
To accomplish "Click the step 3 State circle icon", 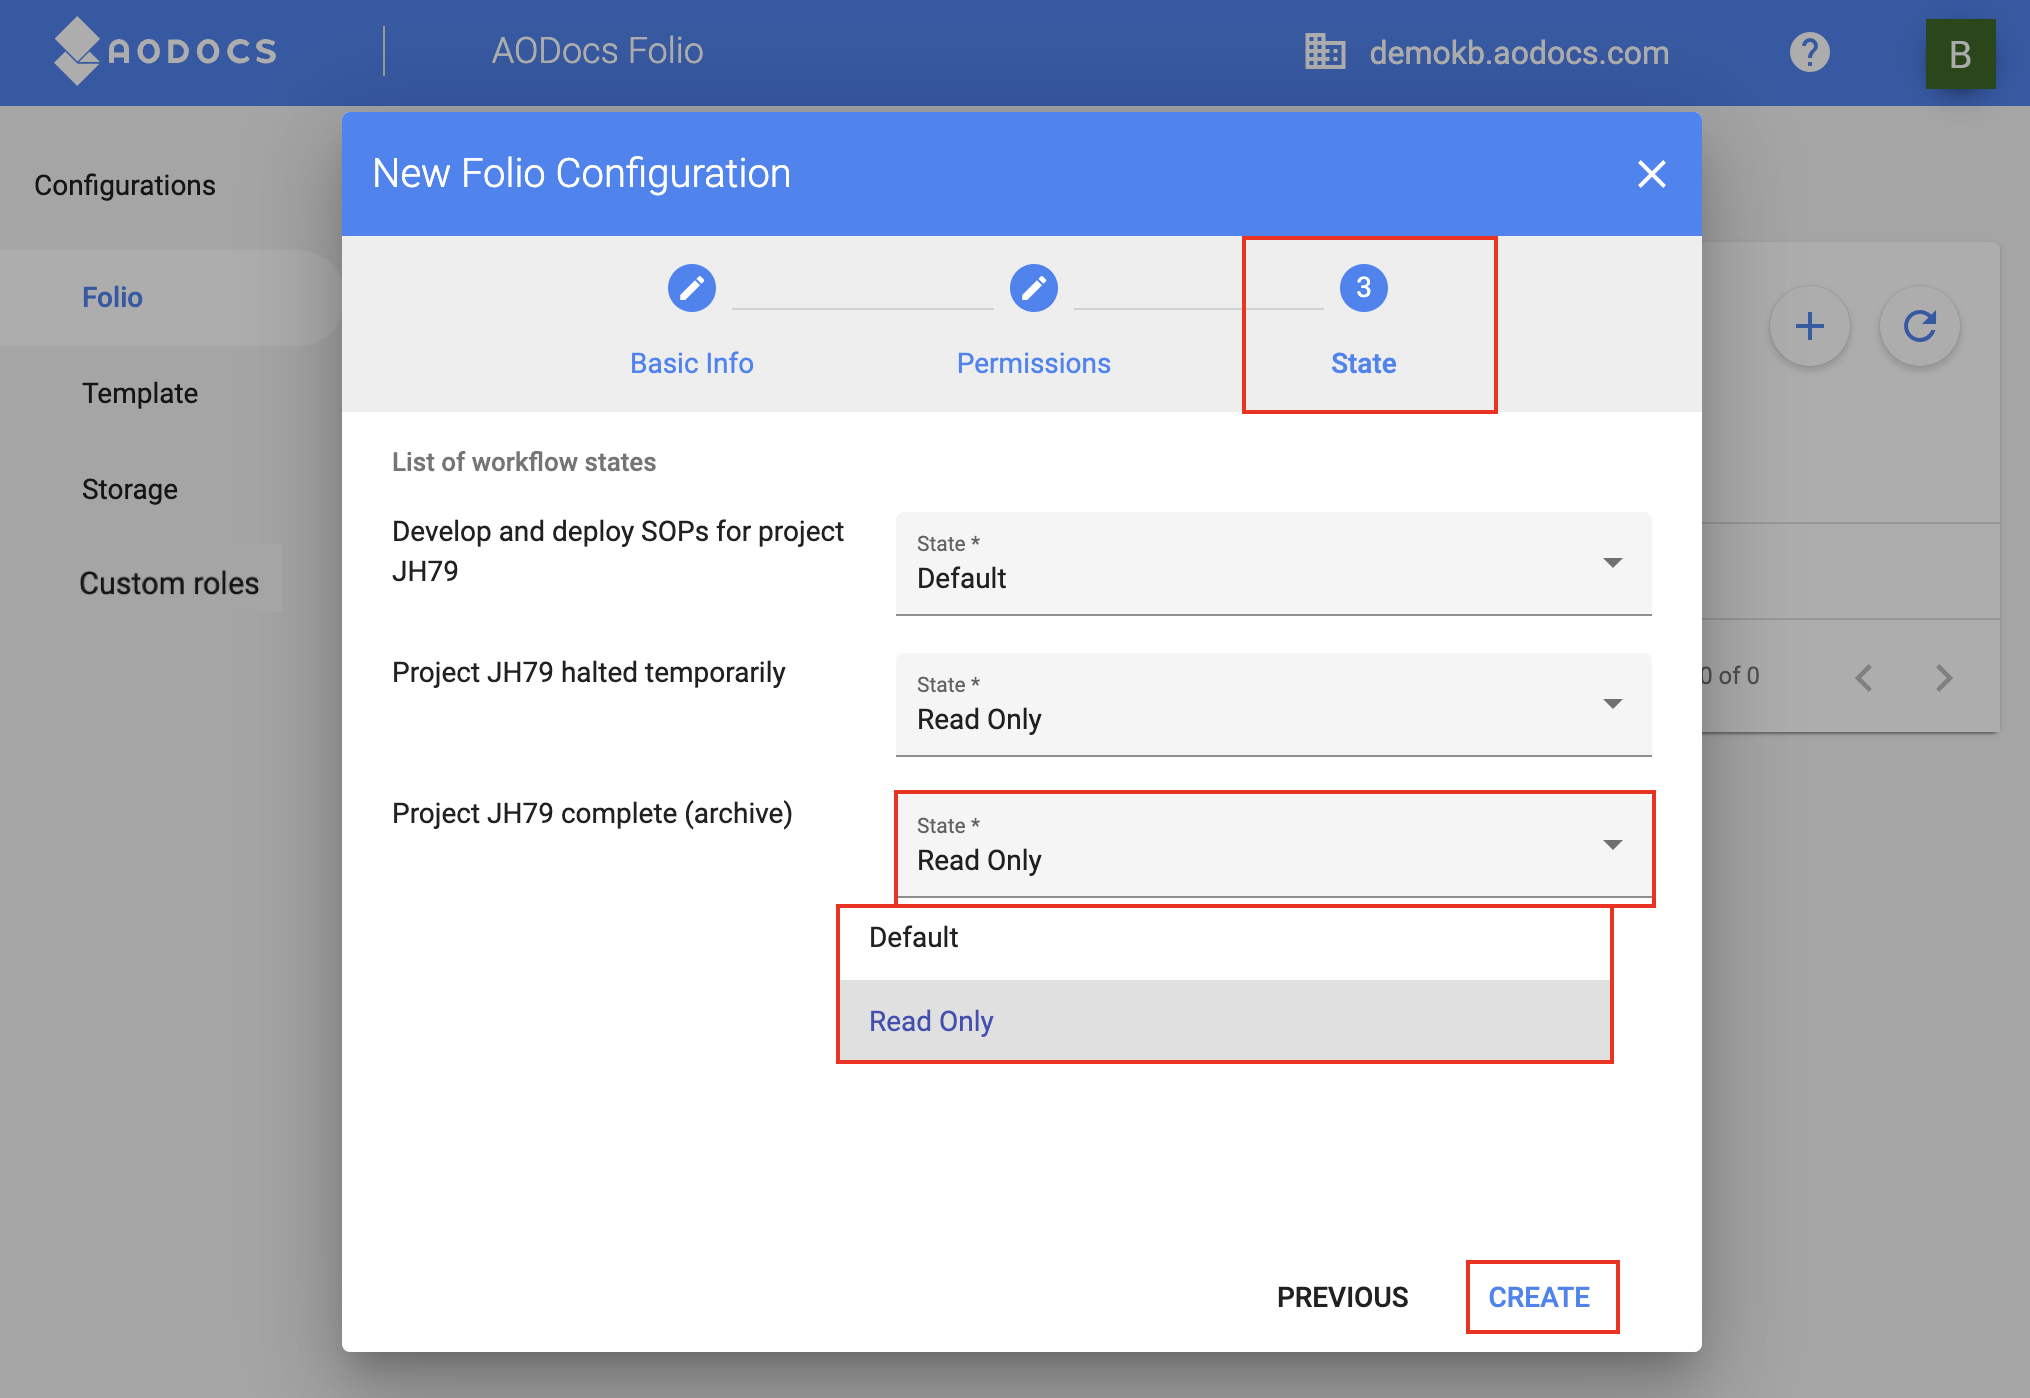I will 1363,288.
